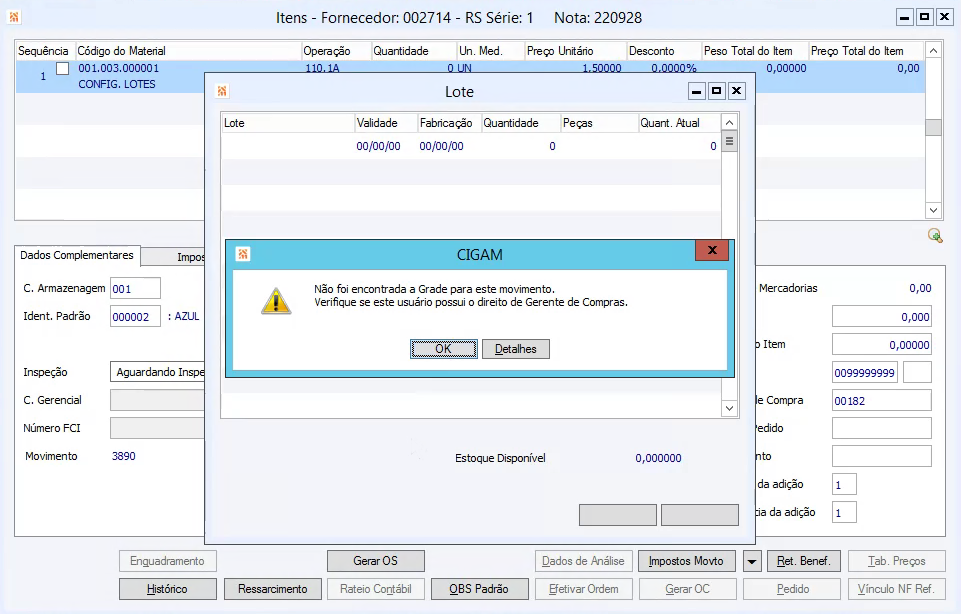Click the Número FCI field
This screenshot has width=961, height=614.
coord(158,428)
